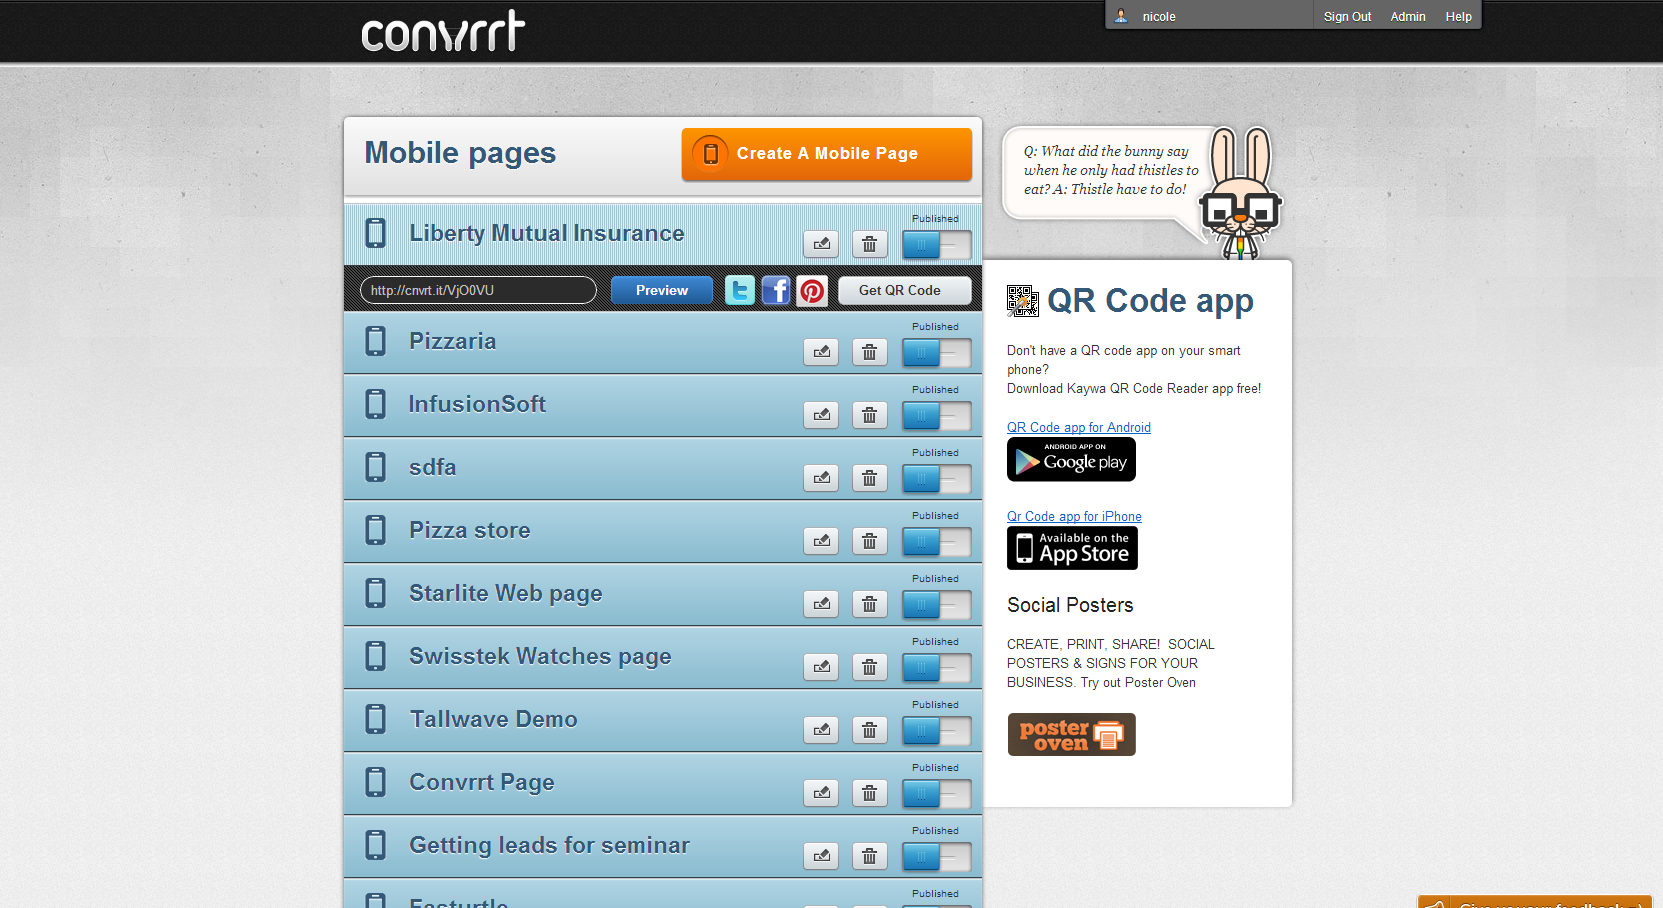Open the Help menu item
Image resolution: width=1663 pixels, height=908 pixels.
(x=1458, y=16)
